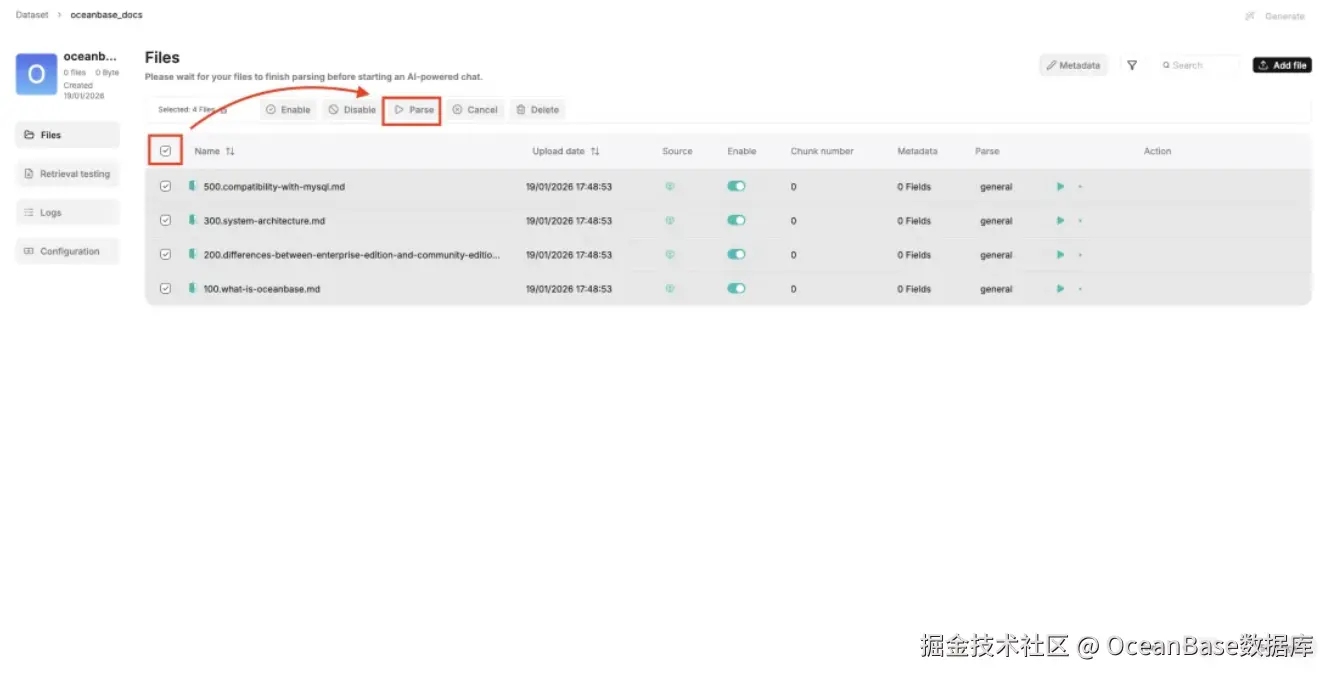Image resolution: width=1334 pixels, height=680 pixels.
Task: Open the Logs sidebar tab
Action: [x=67, y=213]
